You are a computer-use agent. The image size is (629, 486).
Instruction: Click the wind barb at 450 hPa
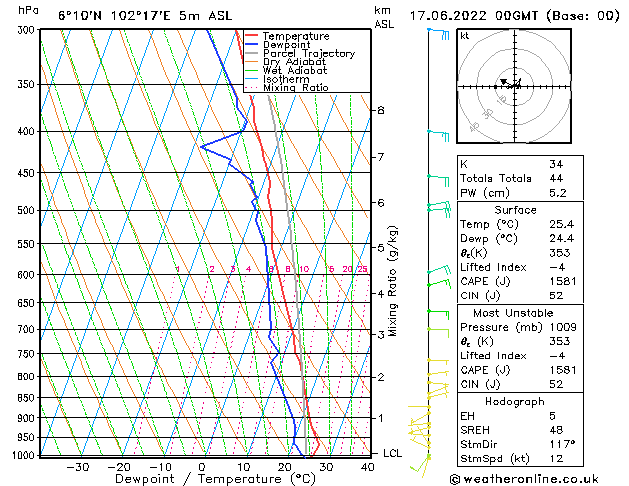coord(438,180)
